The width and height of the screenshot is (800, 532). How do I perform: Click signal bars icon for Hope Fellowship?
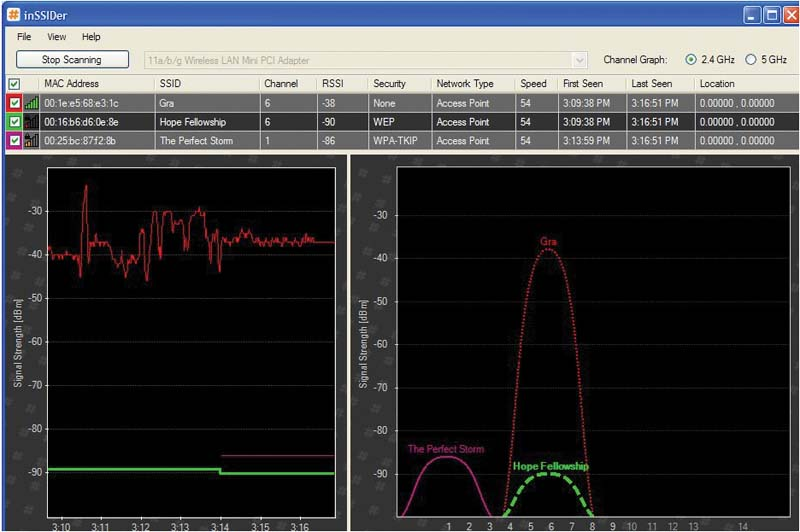point(32,121)
